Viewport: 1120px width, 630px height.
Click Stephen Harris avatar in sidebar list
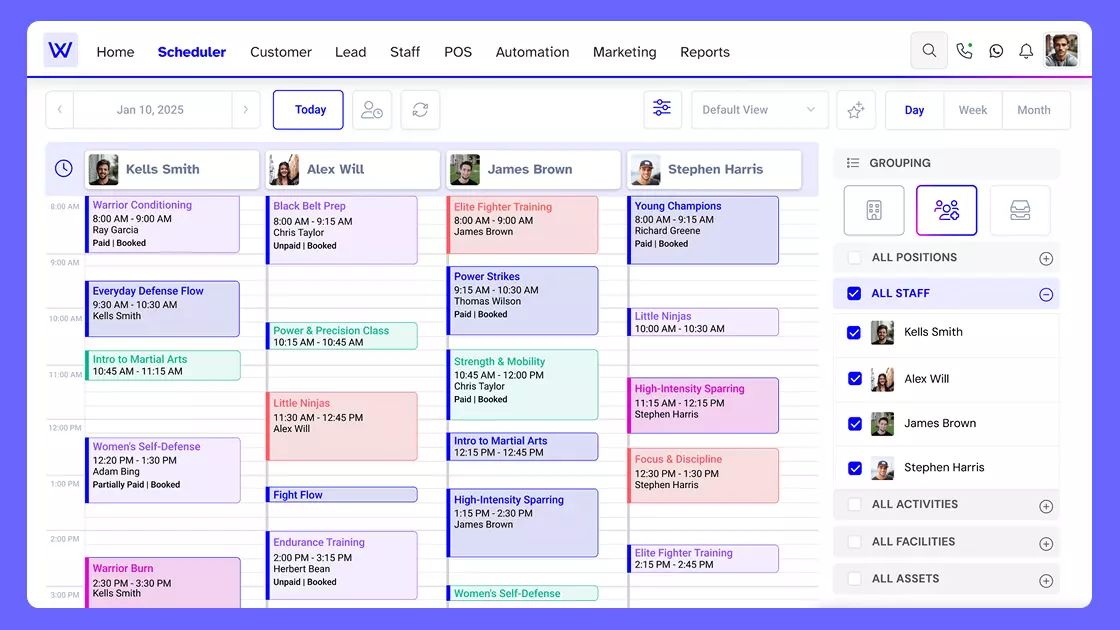[882, 468]
